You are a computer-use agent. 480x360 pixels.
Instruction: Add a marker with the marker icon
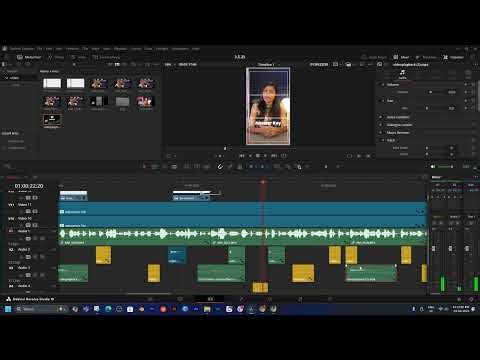[x=262, y=166]
